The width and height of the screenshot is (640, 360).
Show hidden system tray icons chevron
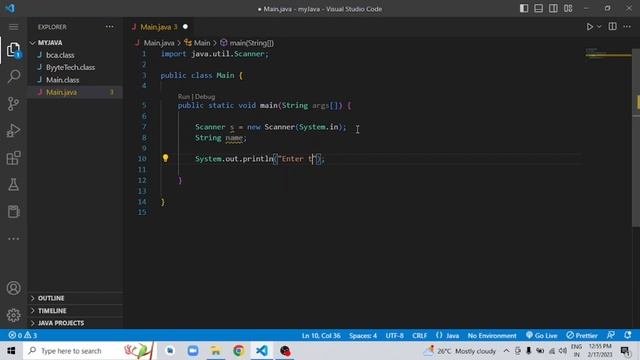[x=506, y=351]
